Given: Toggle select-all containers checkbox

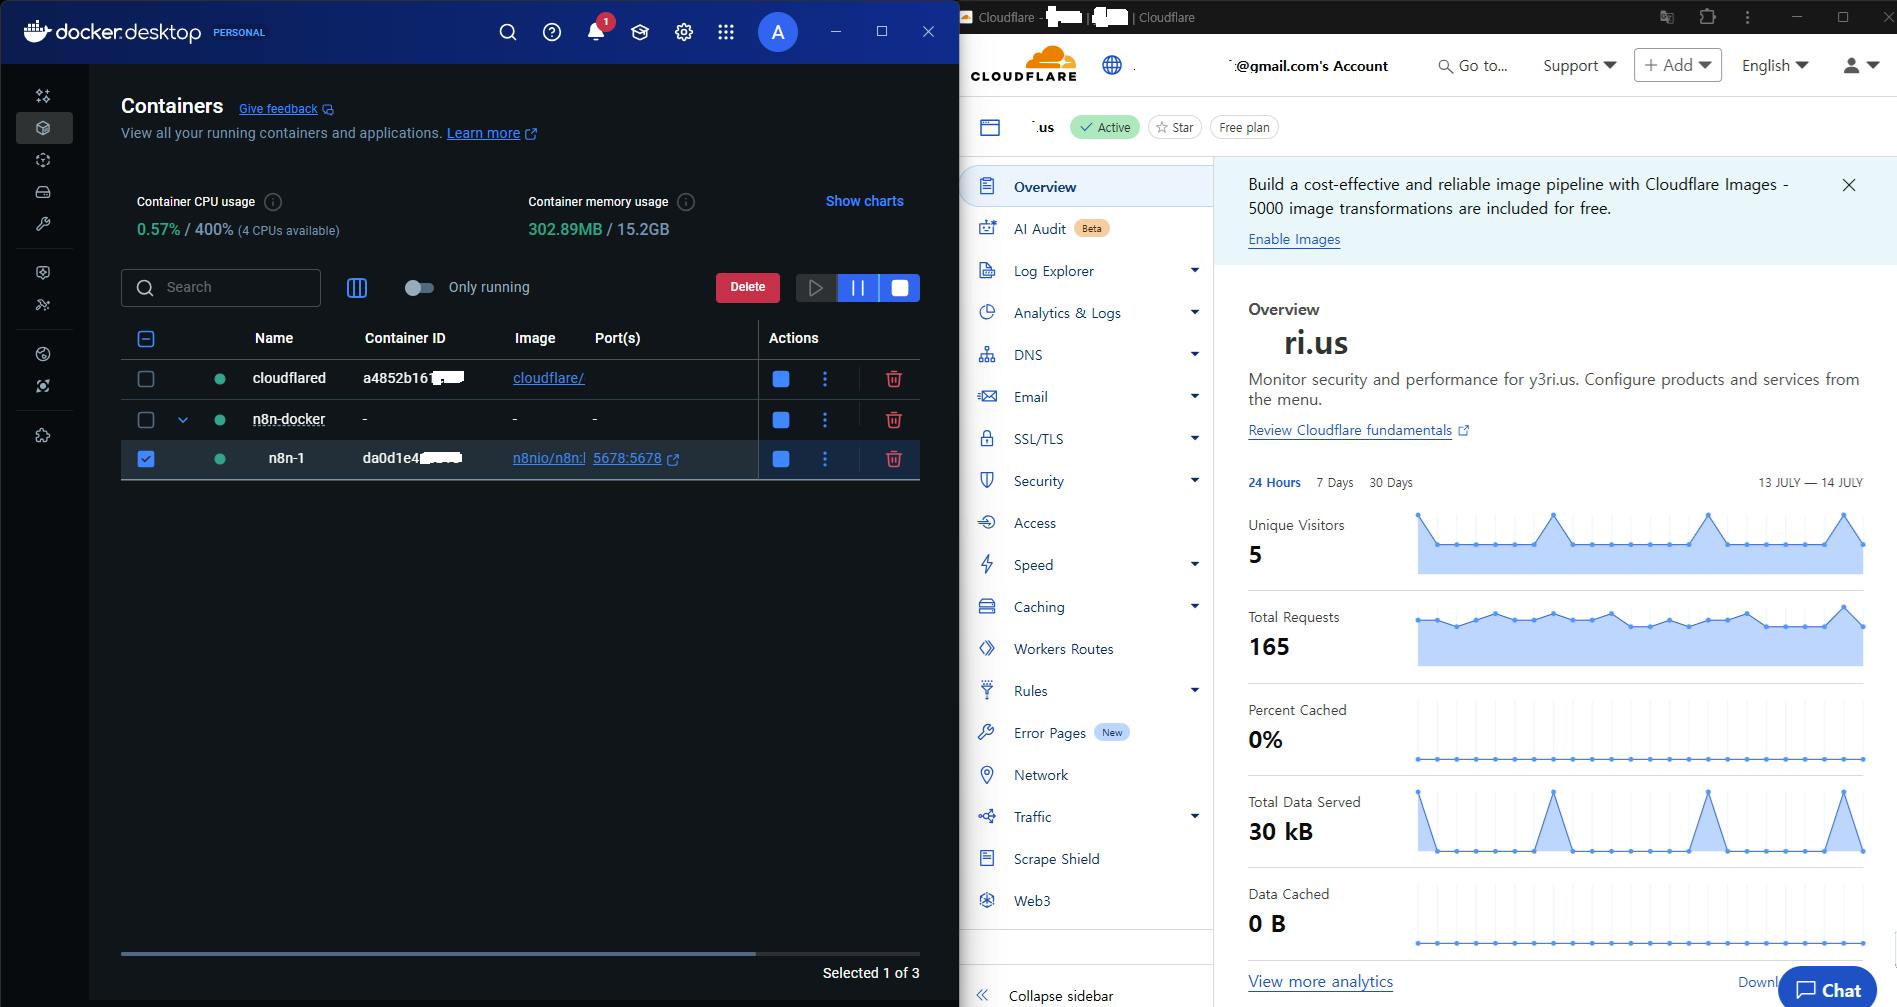Looking at the screenshot, I should [x=146, y=339].
